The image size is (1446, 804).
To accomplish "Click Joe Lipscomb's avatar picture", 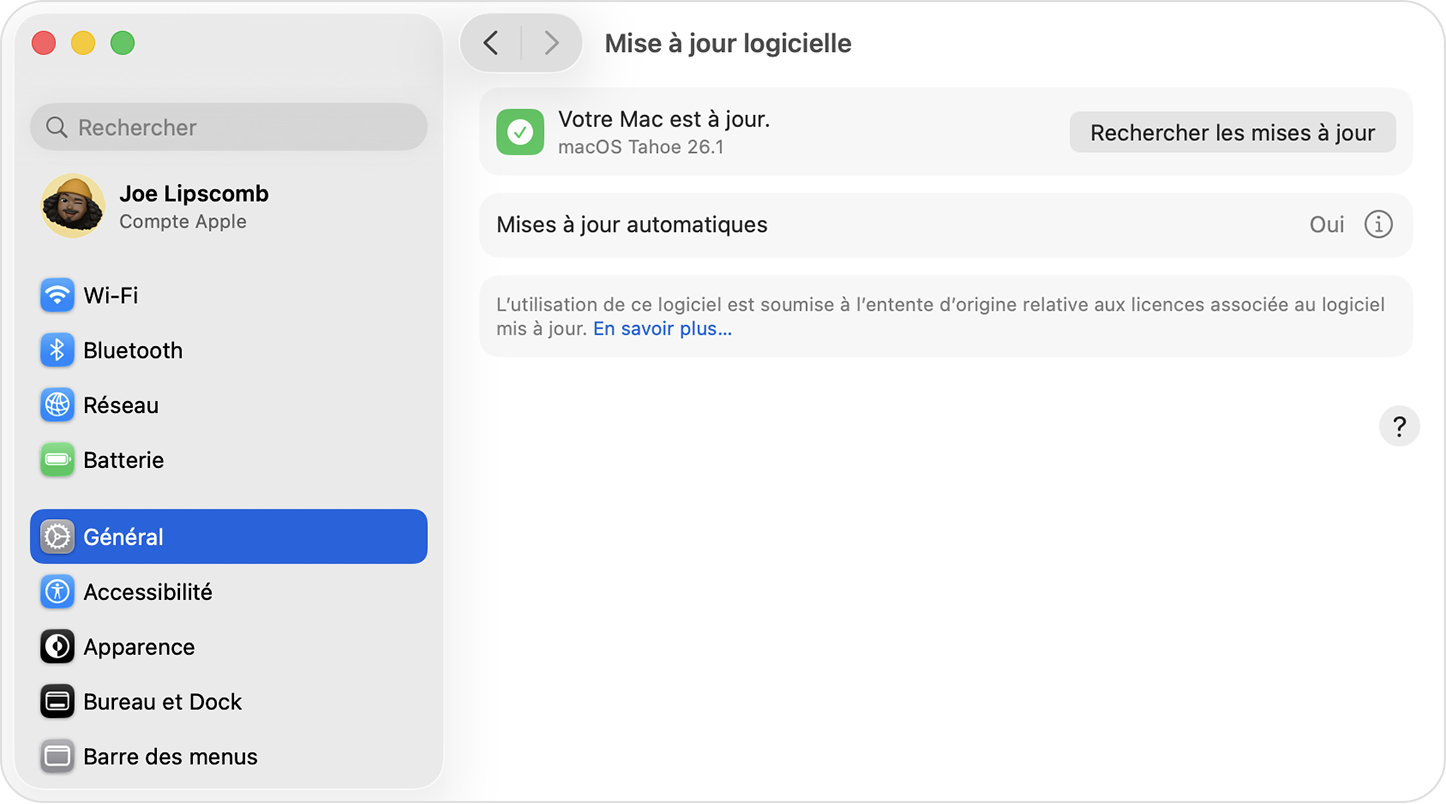I will click(x=73, y=206).
